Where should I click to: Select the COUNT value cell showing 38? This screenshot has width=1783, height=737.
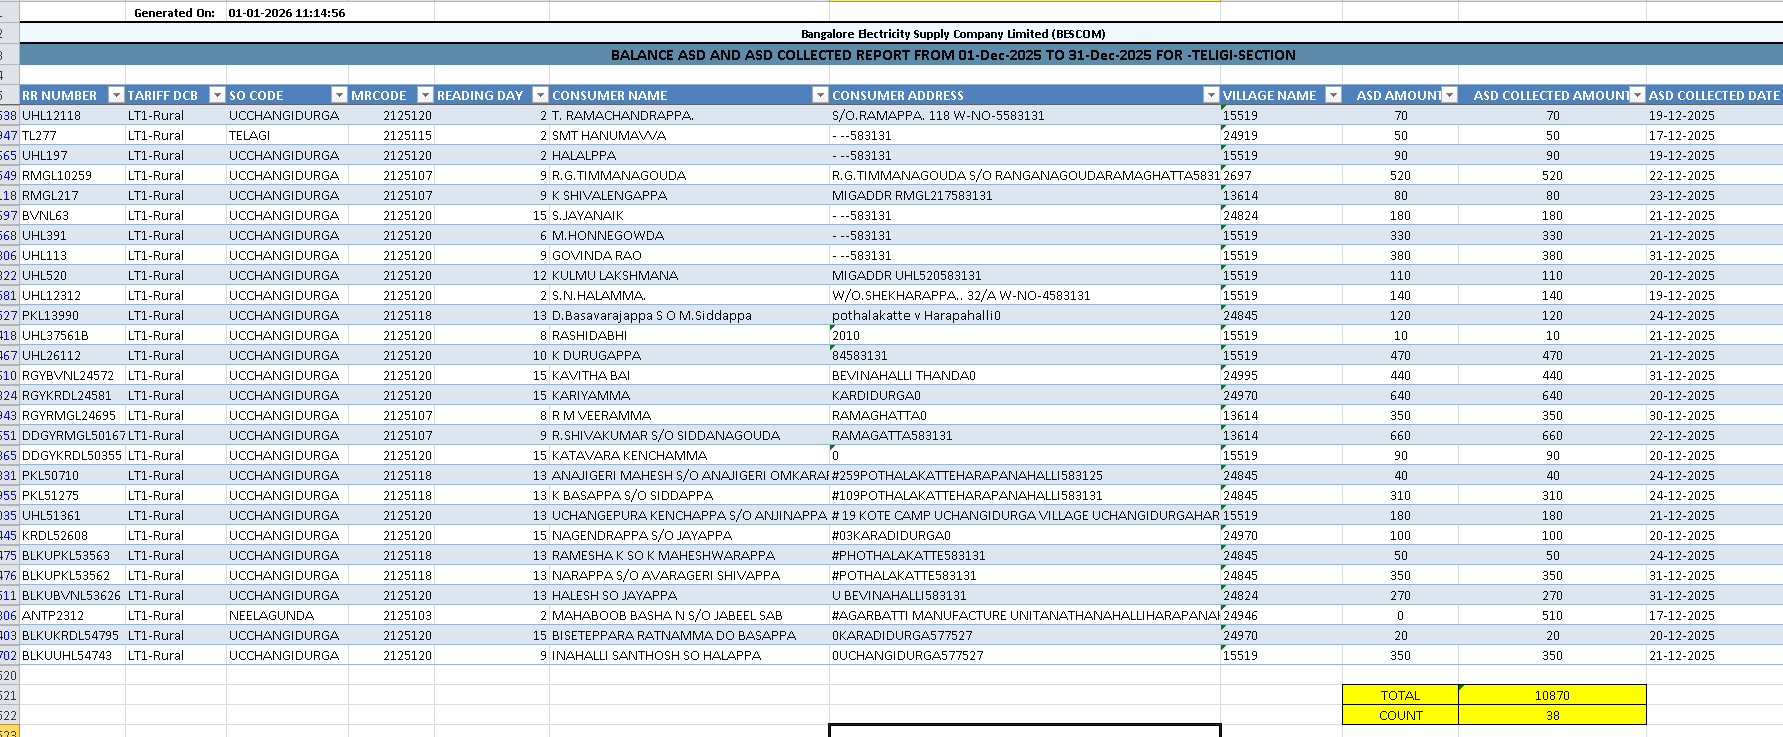pos(1552,715)
